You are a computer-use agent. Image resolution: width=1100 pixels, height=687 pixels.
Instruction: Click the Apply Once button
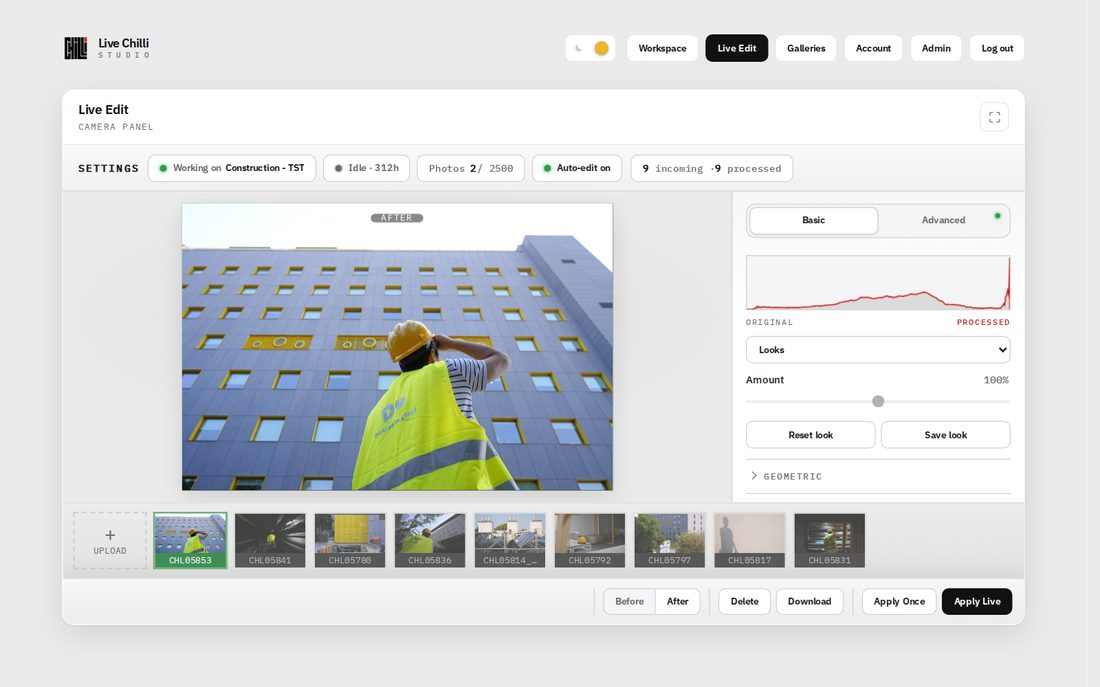click(x=899, y=601)
